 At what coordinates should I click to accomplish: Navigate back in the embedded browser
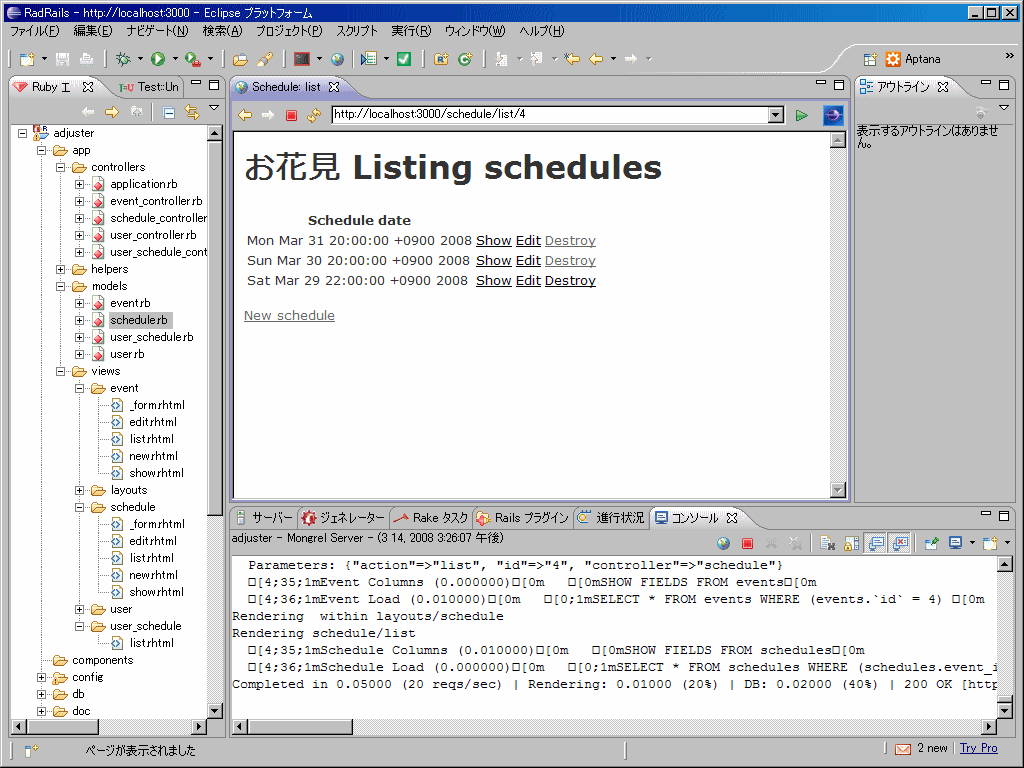244,113
